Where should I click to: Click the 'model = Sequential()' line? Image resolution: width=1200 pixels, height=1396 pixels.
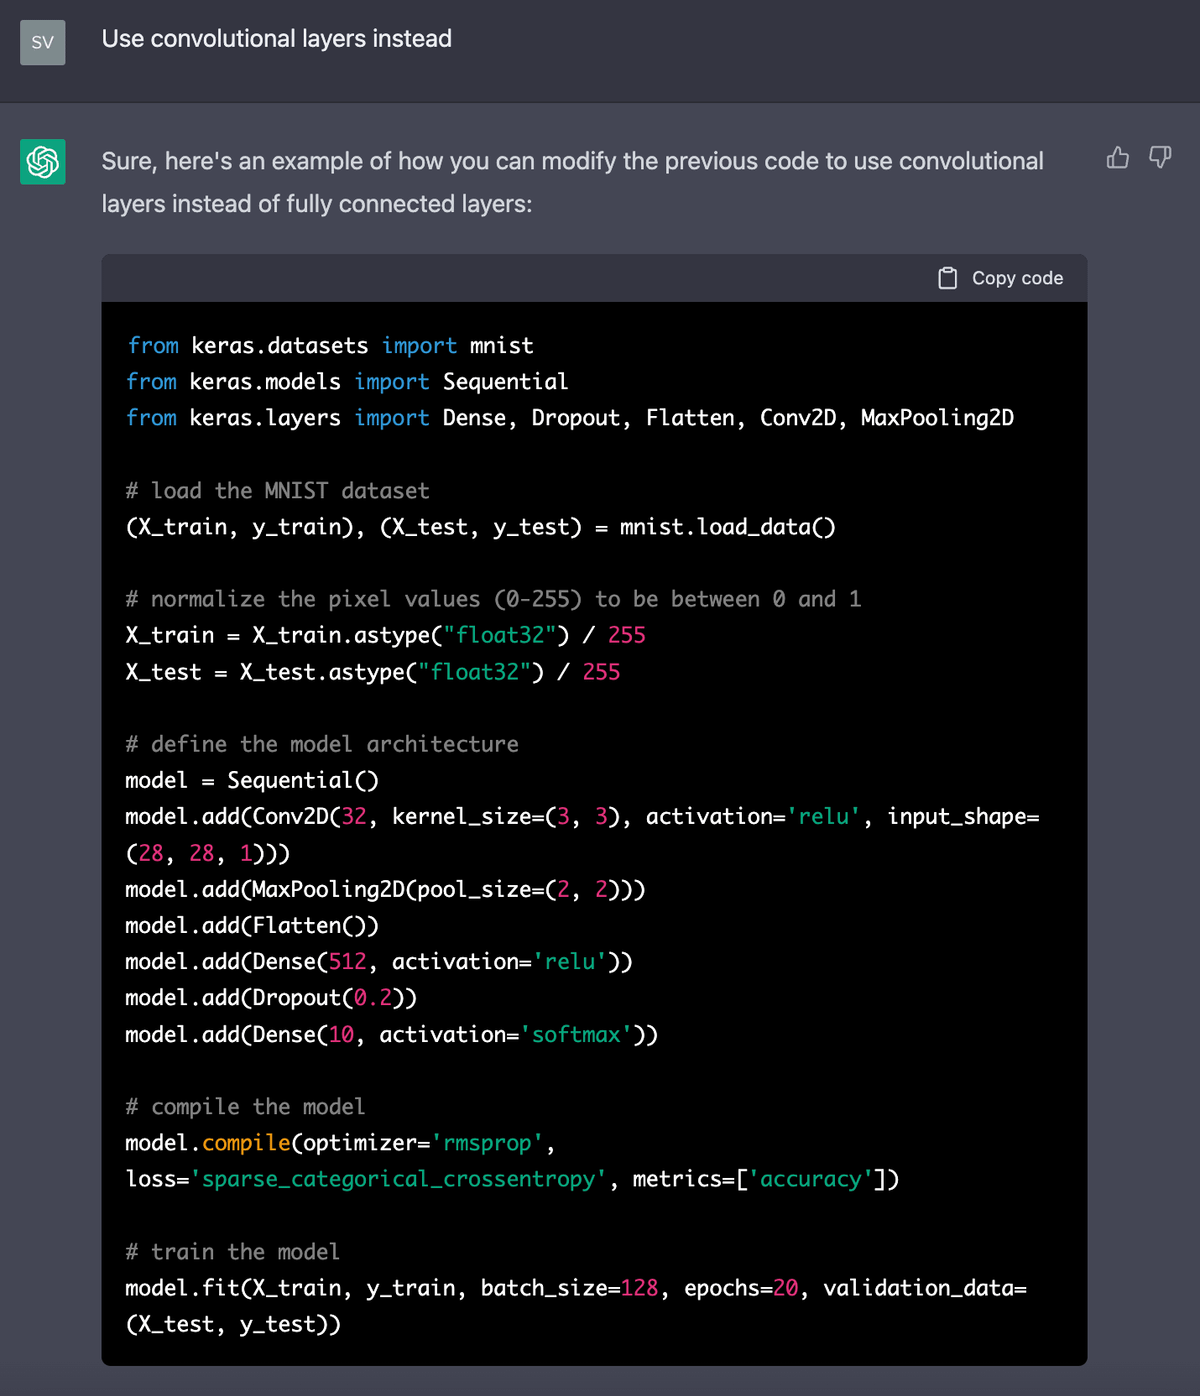pos(252,780)
